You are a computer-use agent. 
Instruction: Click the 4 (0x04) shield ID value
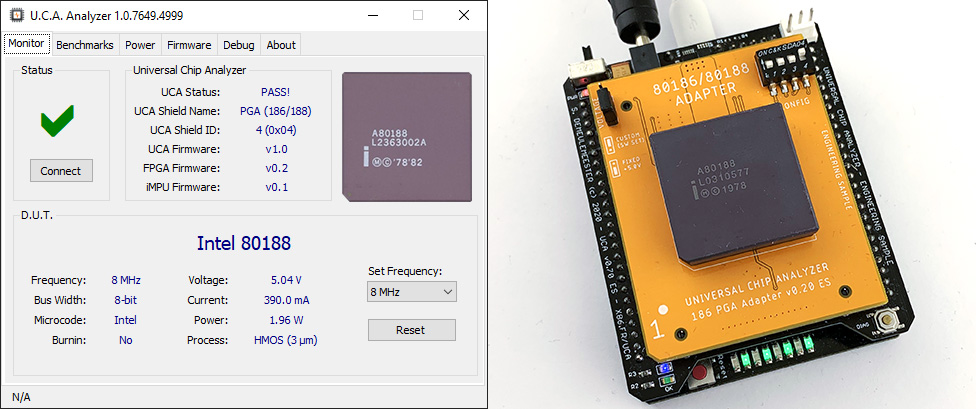276,130
